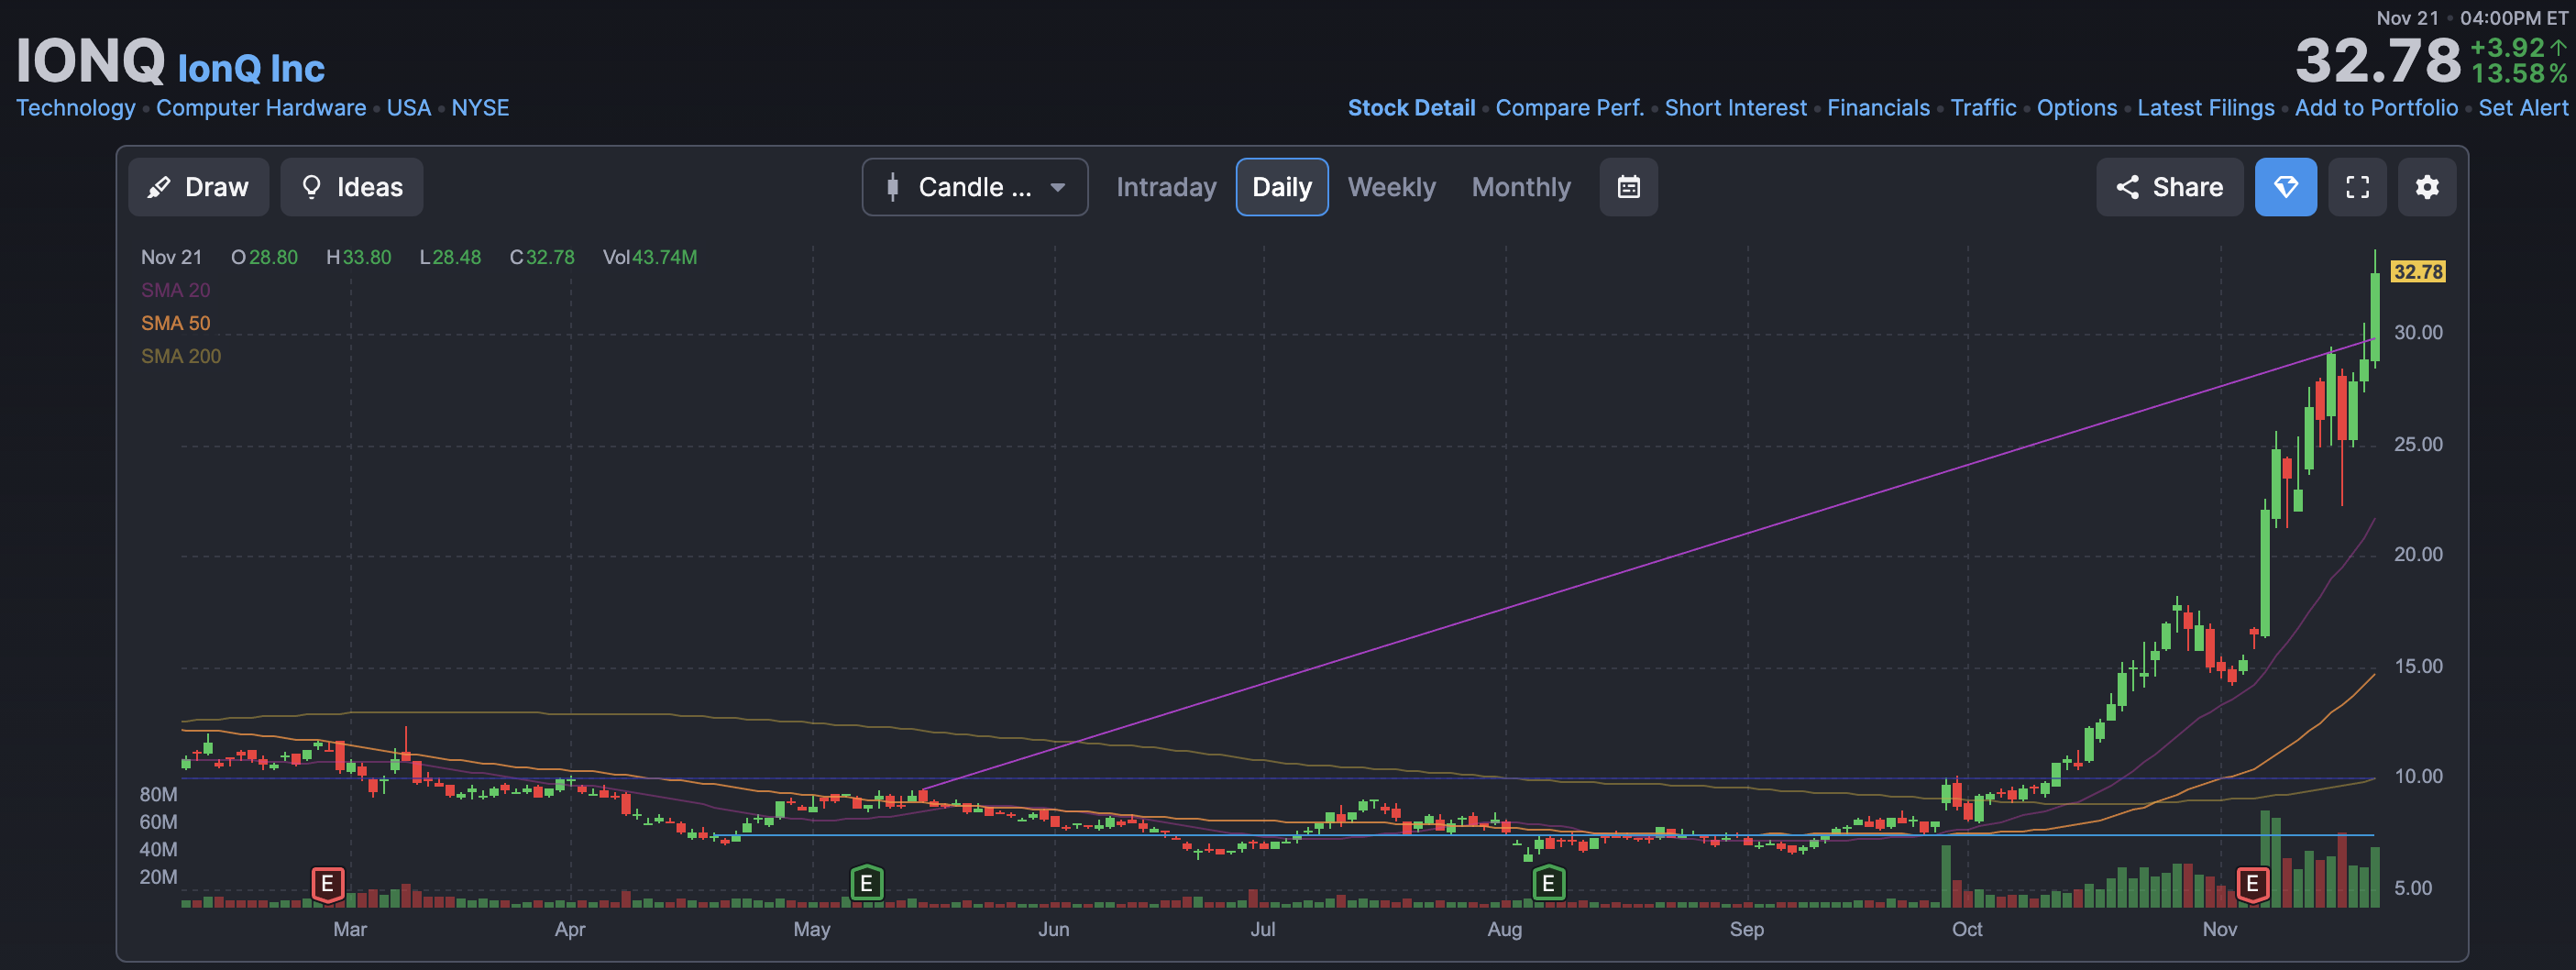
Task: Open the calendar date range icon
Action: click(1628, 187)
